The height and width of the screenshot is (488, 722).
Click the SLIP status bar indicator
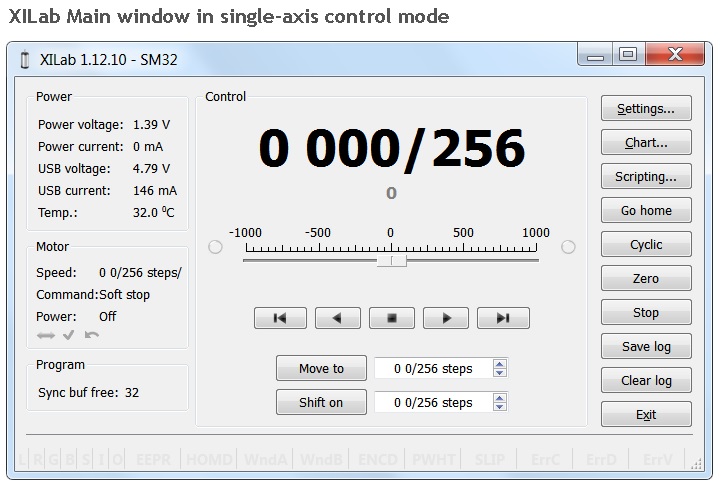(x=489, y=459)
